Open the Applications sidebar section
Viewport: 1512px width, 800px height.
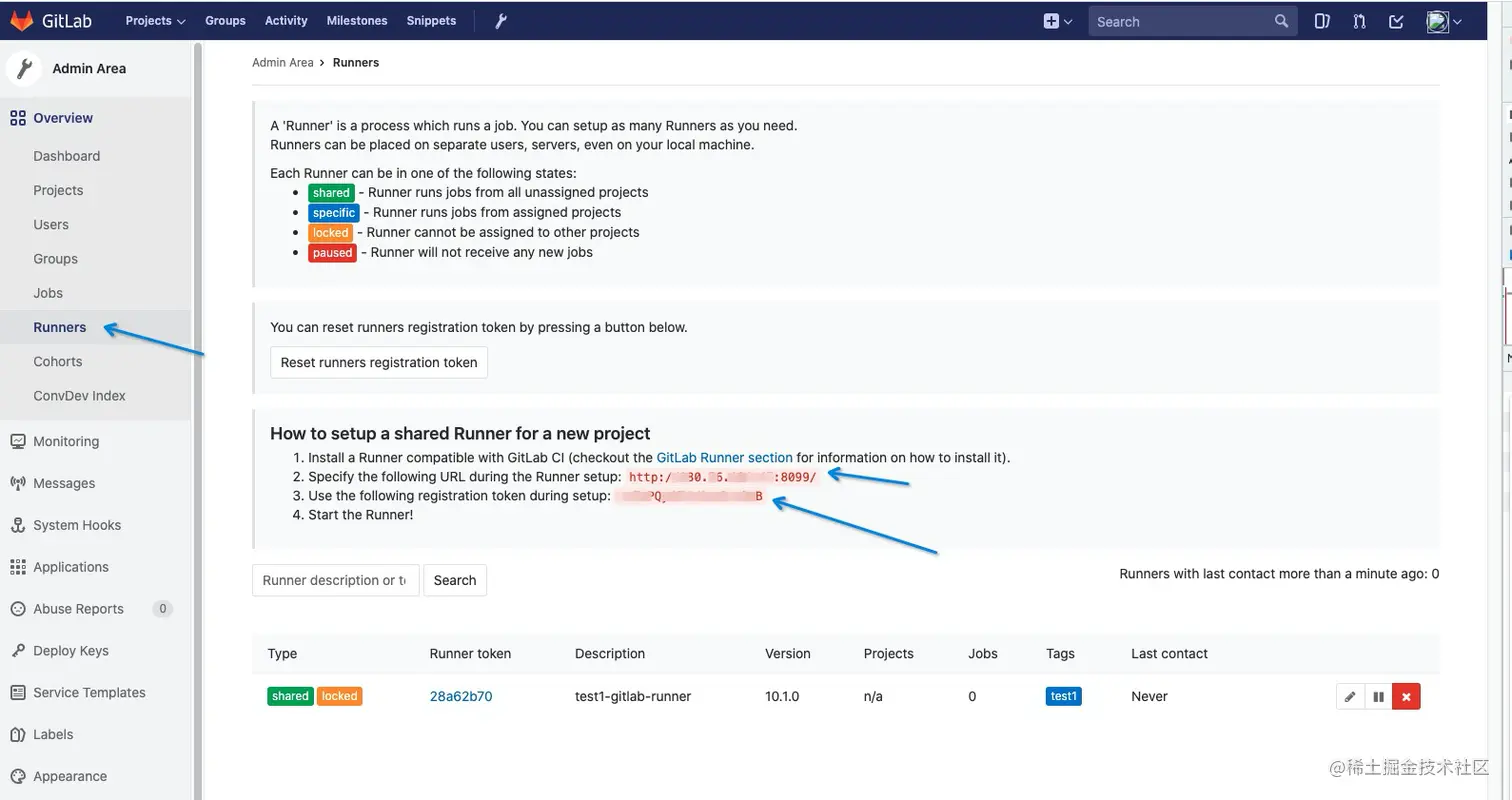click(71, 567)
